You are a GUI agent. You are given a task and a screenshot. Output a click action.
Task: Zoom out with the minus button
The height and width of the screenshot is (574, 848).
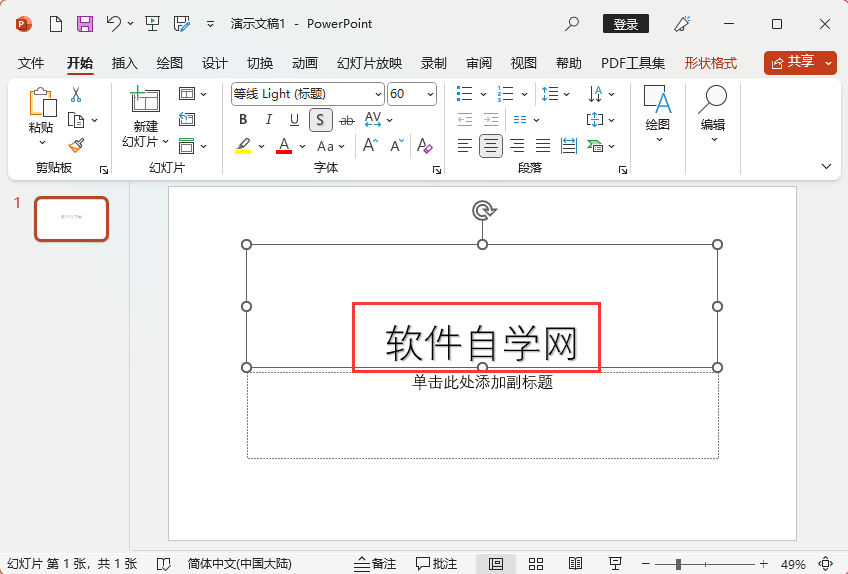pos(646,564)
